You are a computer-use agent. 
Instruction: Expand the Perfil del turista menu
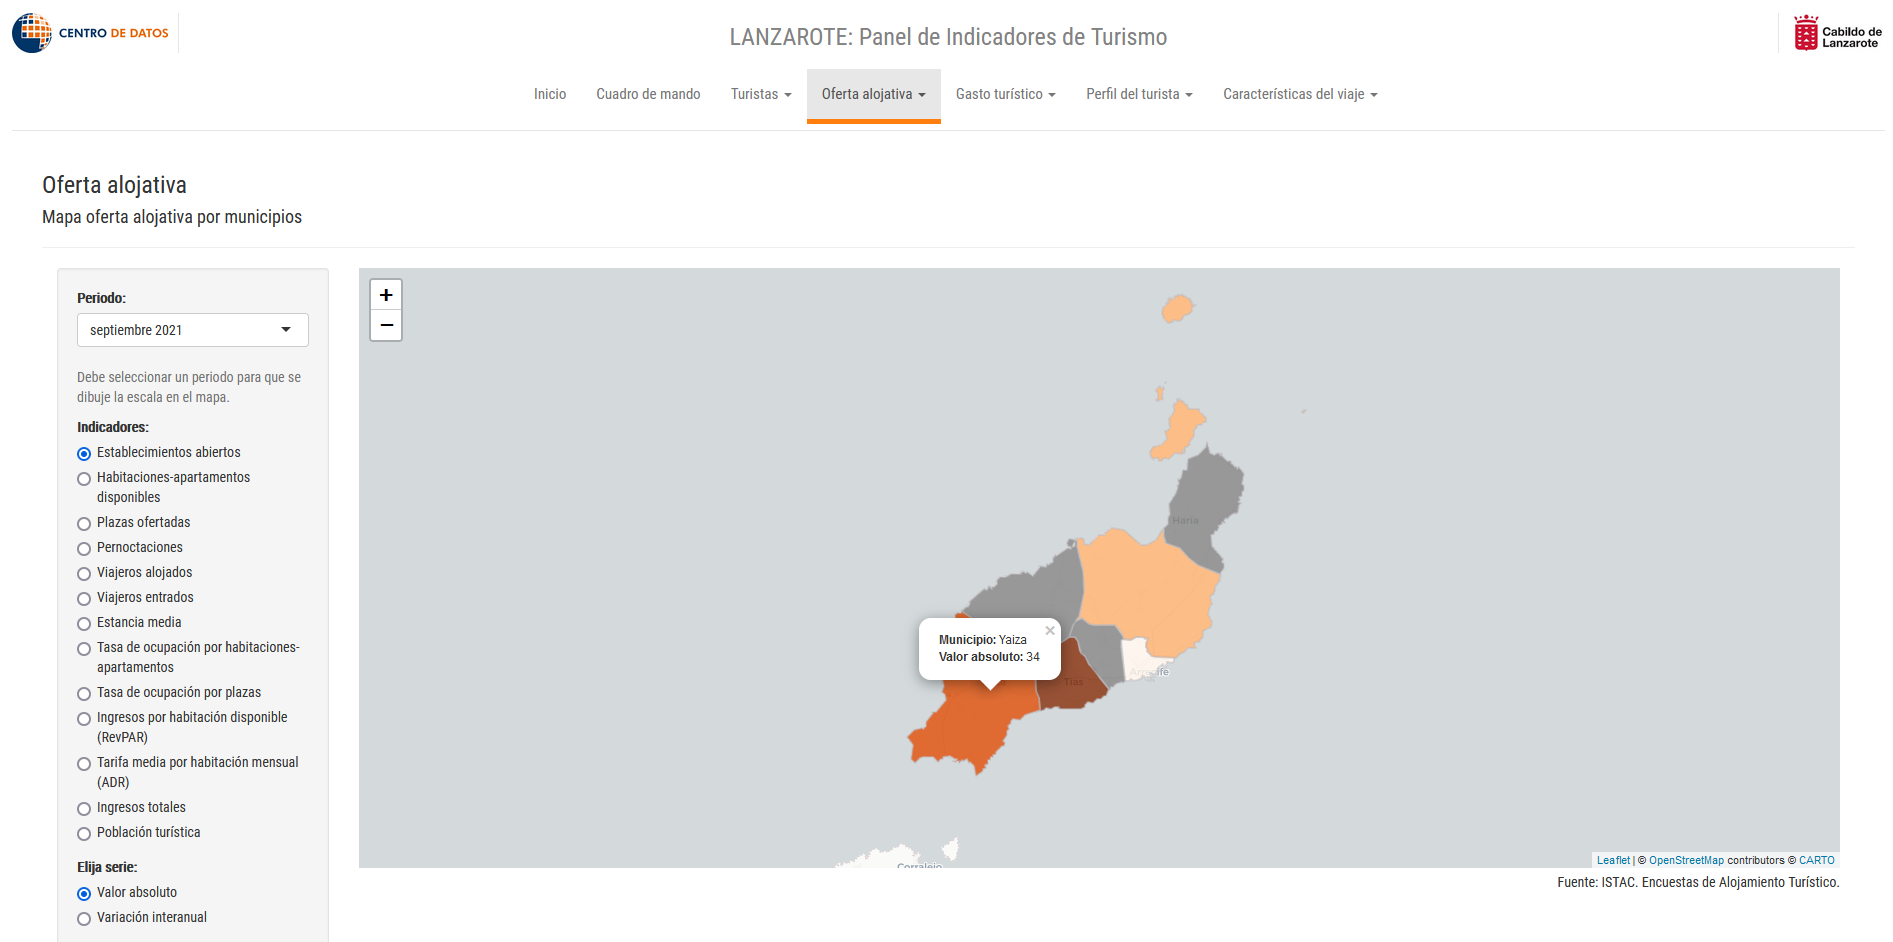coord(1139,94)
